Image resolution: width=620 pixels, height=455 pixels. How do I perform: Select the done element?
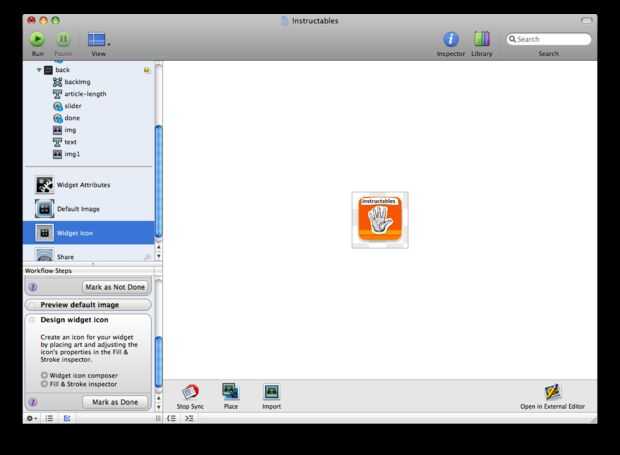point(72,118)
